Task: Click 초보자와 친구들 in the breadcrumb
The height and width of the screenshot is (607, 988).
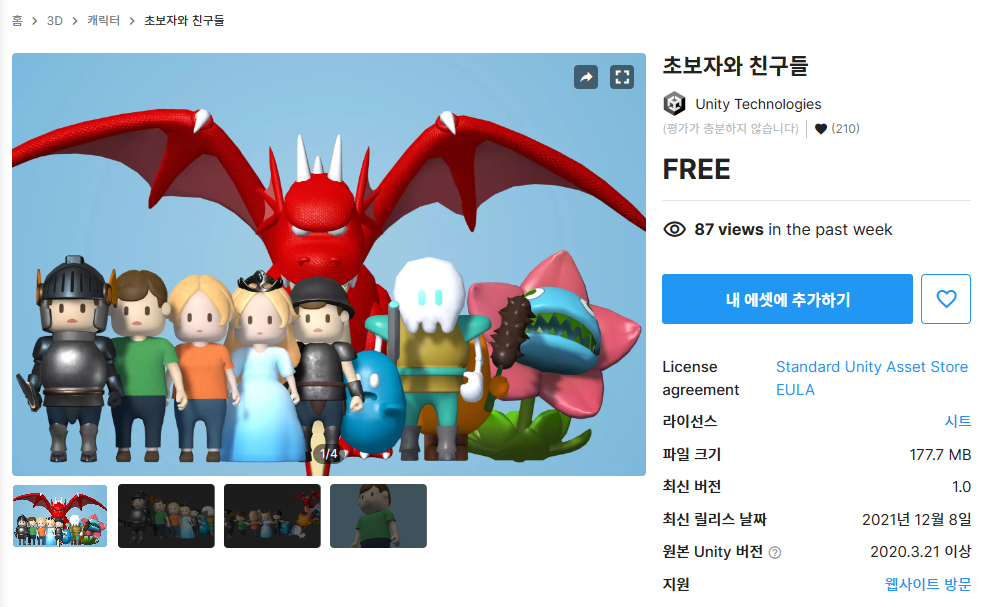Action: (184, 21)
